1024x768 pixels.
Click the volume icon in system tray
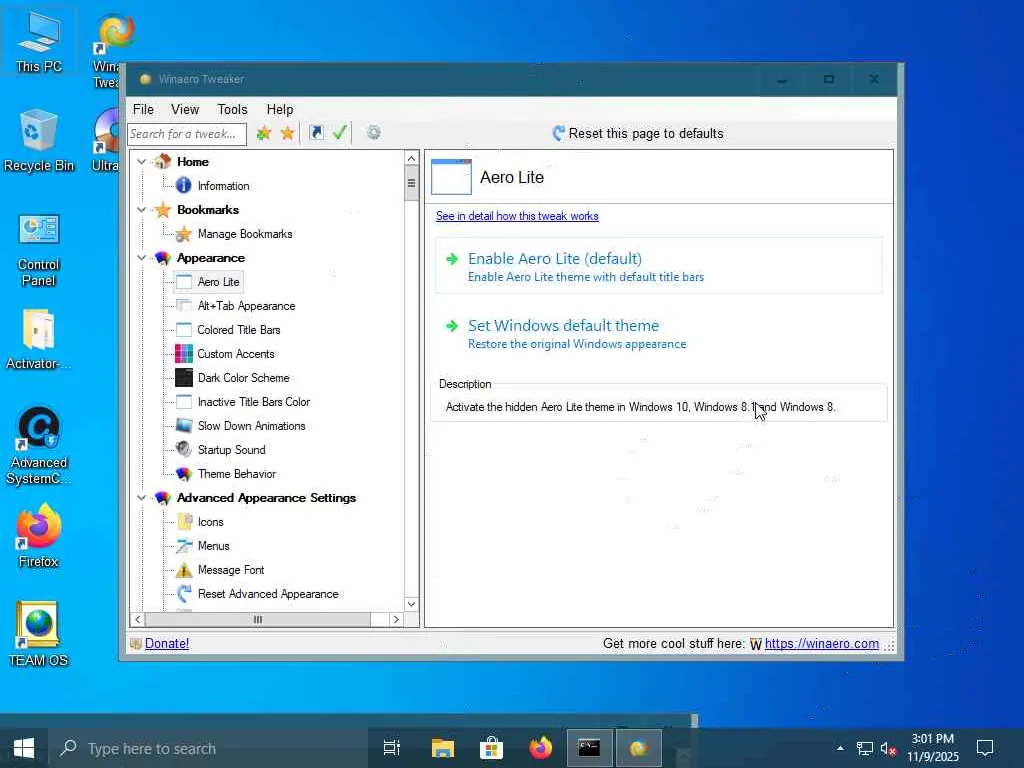click(x=888, y=748)
